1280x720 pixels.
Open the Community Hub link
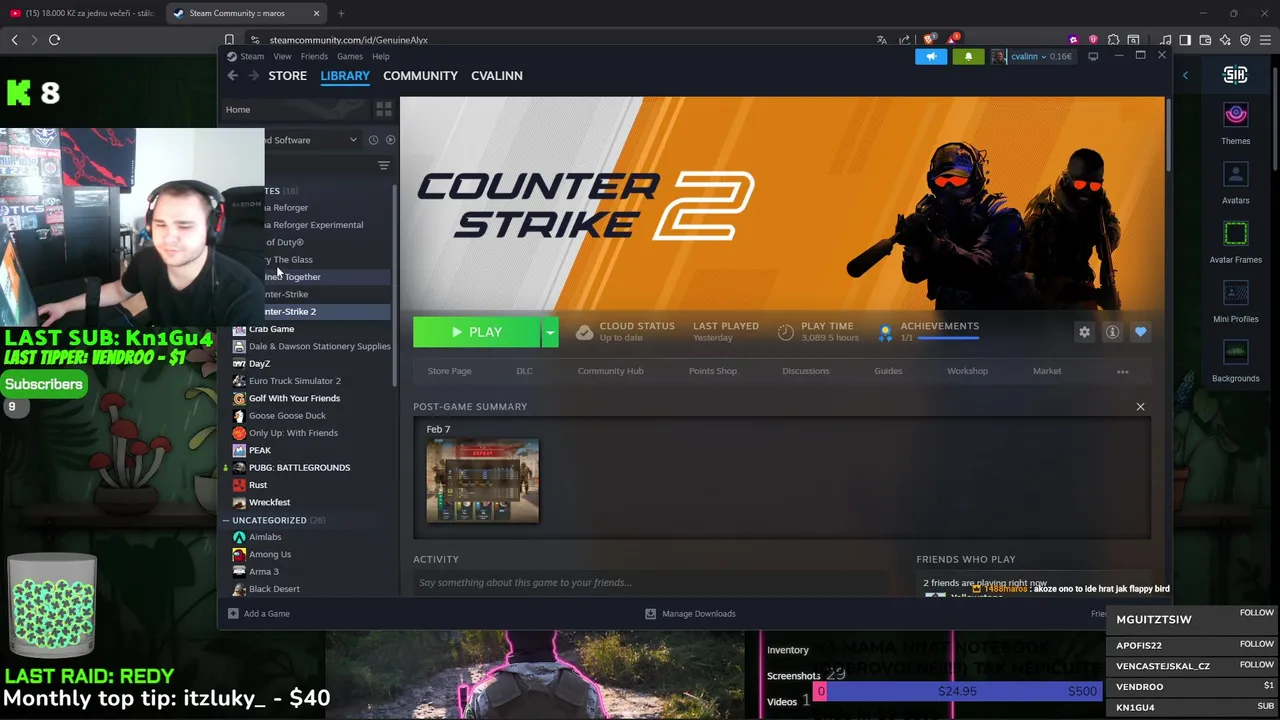610,371
